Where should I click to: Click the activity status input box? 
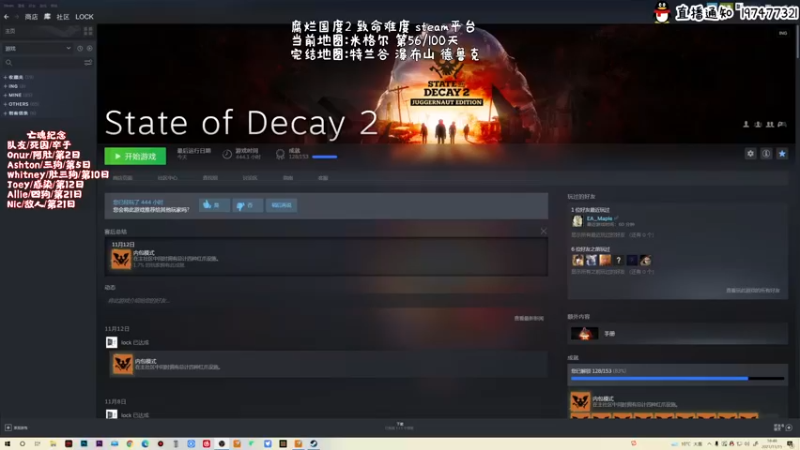pos(326,301)
